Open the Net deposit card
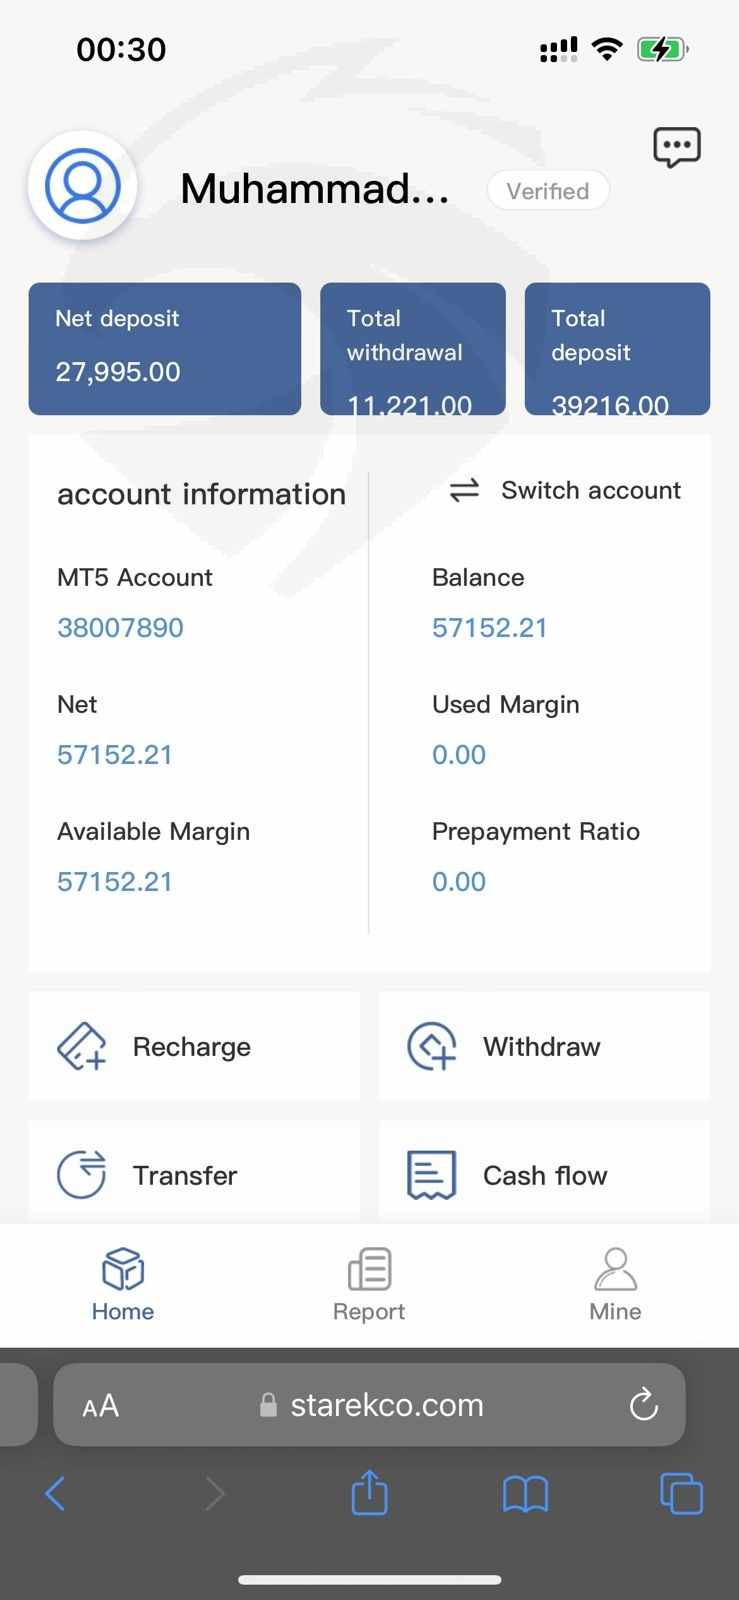This screenshot has height=1600, width=739. (164, 348)
